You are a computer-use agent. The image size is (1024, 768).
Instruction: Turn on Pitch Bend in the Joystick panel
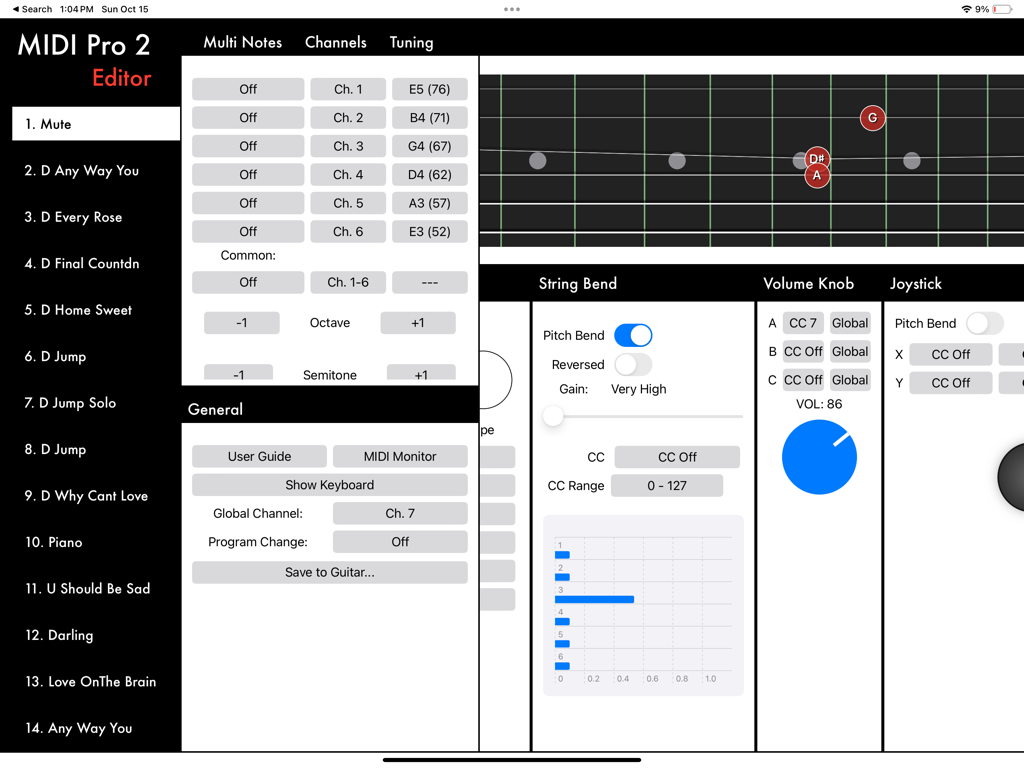coord(984,323)
